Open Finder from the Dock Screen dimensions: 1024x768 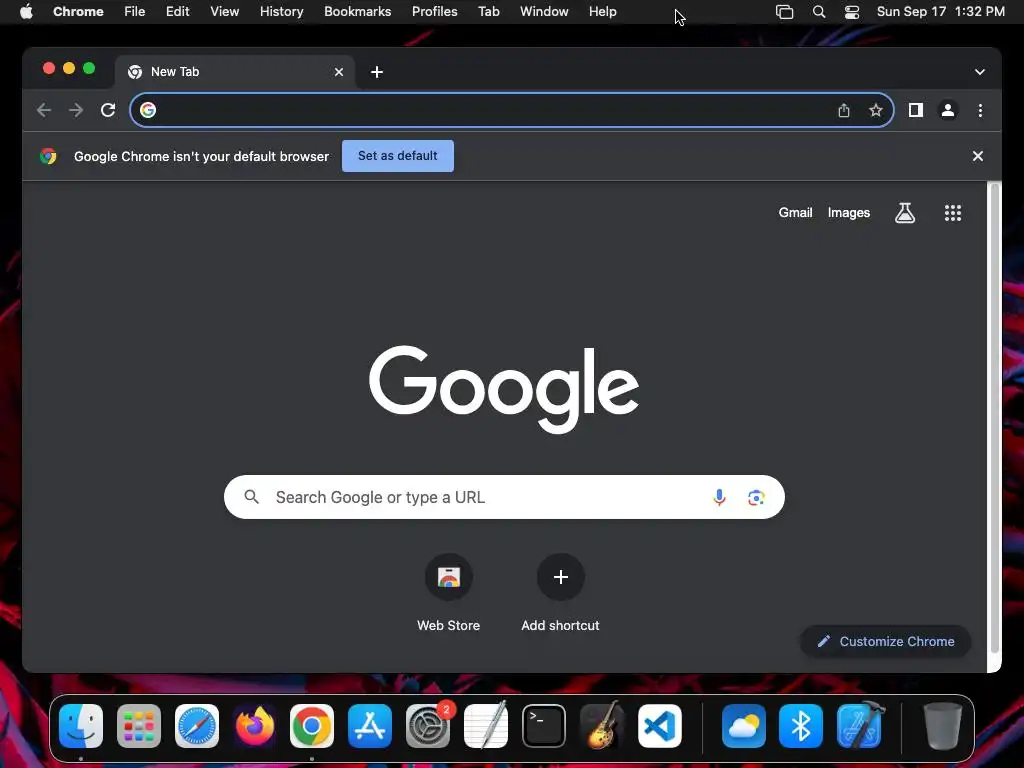(81, 726)
